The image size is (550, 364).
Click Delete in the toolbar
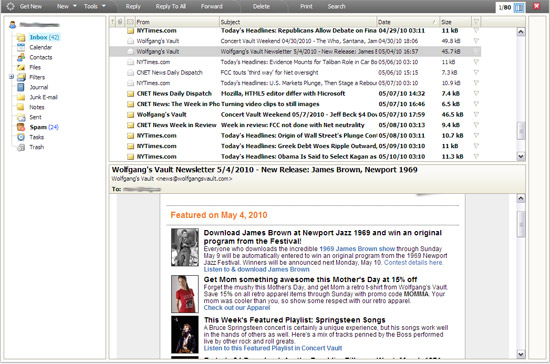(261, 6)
